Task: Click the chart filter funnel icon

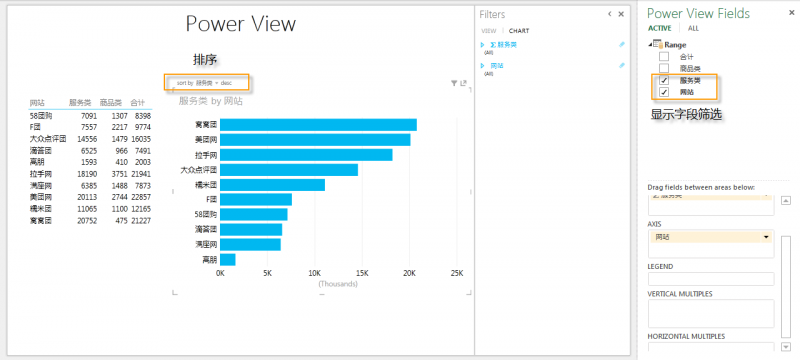Action: click(x=454, y=84)
